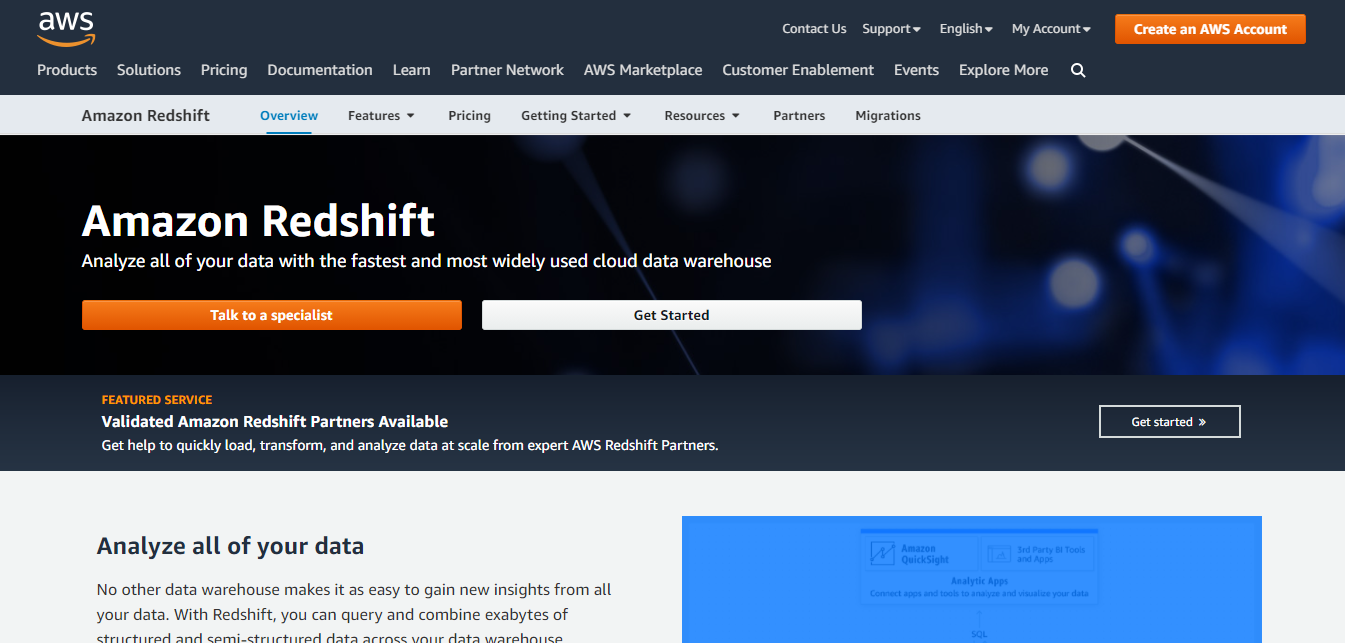This screenshot has width=1345, height=643.
Task: Click Validated Amazon Redshift Partners Available heading
Action: 275,422
